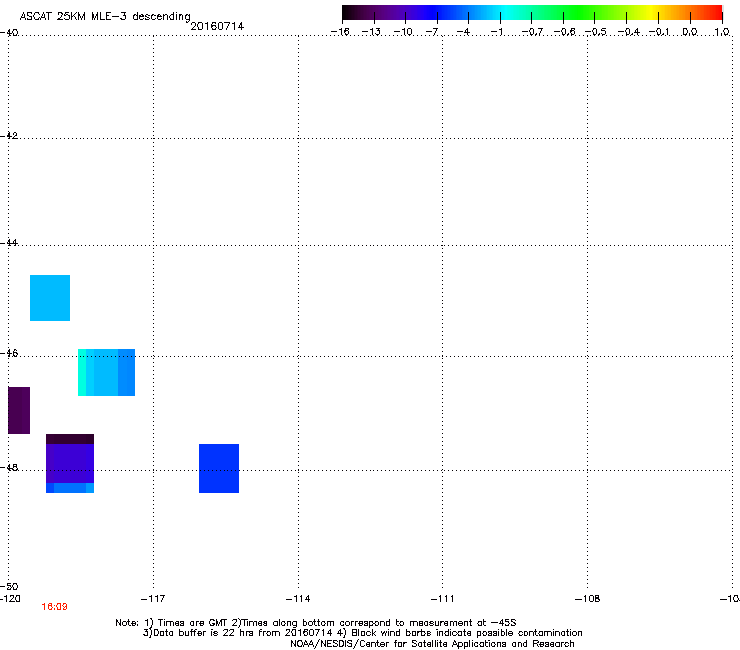Click the color scale label -13
The image size is (740, 650).
(x=371, y=32)
